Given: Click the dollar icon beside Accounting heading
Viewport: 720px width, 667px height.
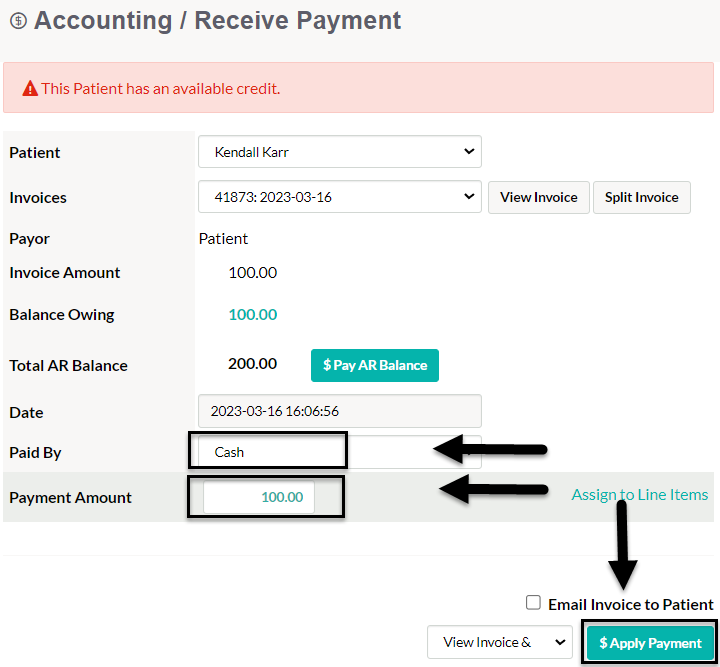Looking at the screenshot, I should pyautogui.click(x=18, y=21).
